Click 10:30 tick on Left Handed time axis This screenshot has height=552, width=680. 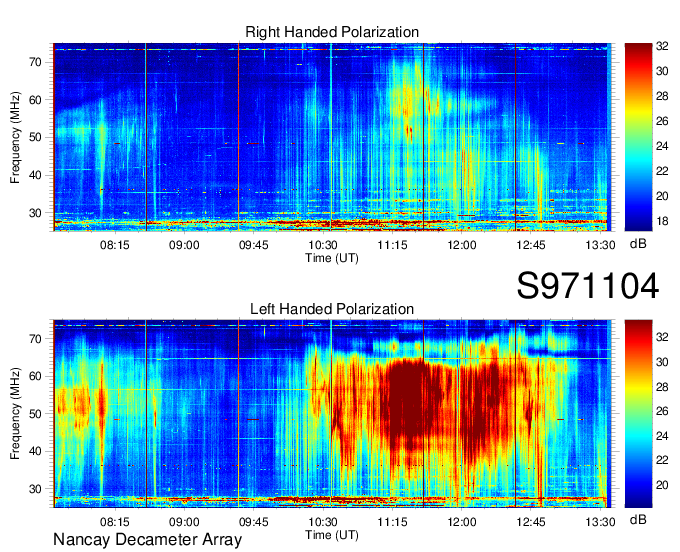323,522
